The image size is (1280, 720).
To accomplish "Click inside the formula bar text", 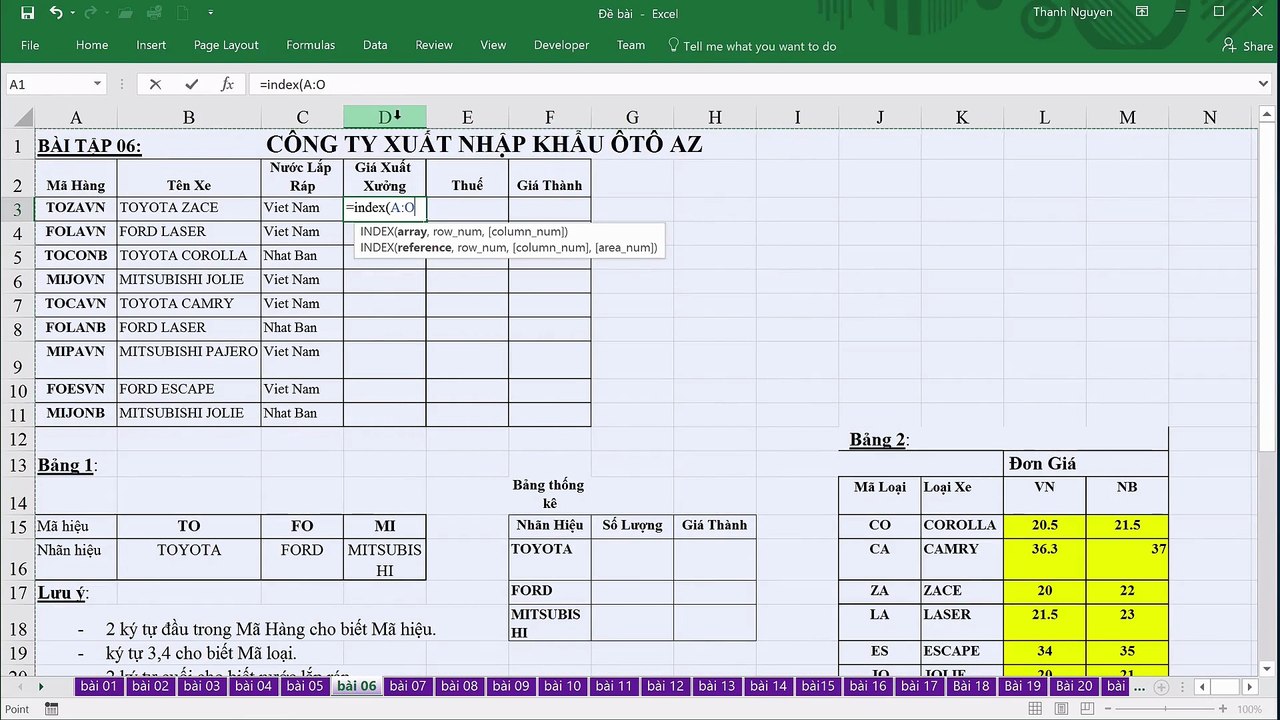I will tap(750, 84).
